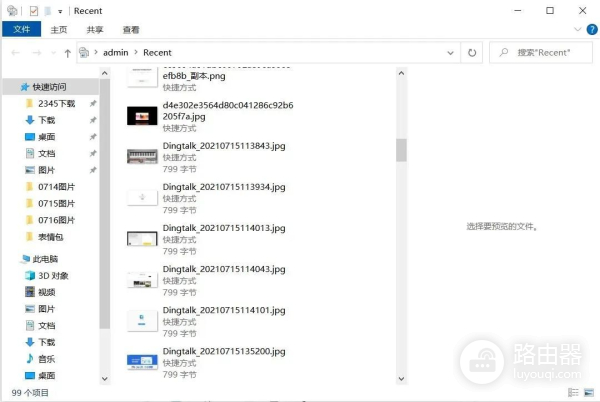600x402 pixels.
Task: Switch to the 查看 ribbon tab
Action: click(x=131, y=29)
